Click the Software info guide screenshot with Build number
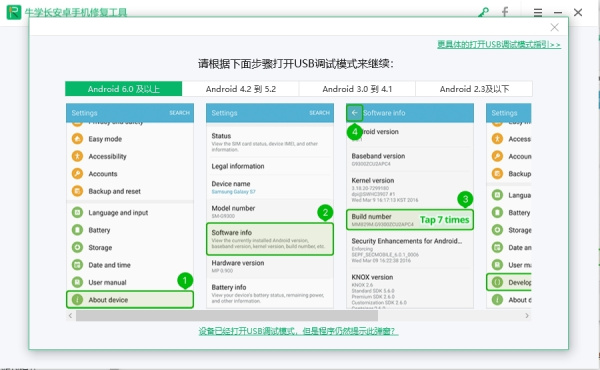The height and width of the screenshot is (370, 600). (410, 206)
